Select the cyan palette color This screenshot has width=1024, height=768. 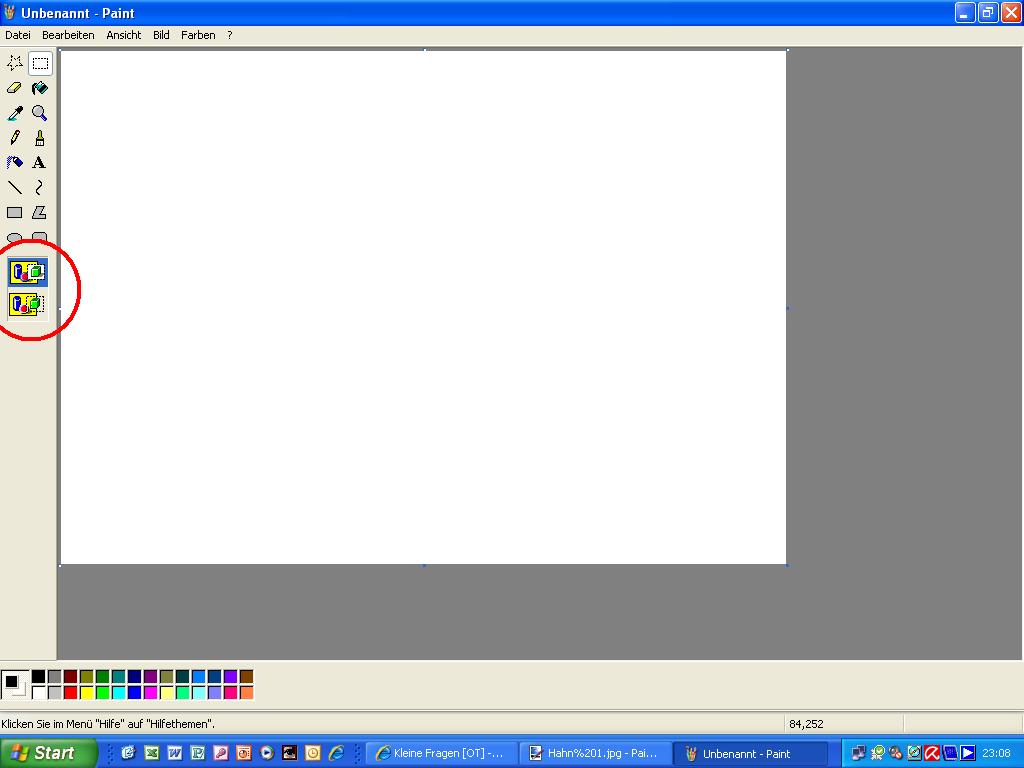pos(118,692)
